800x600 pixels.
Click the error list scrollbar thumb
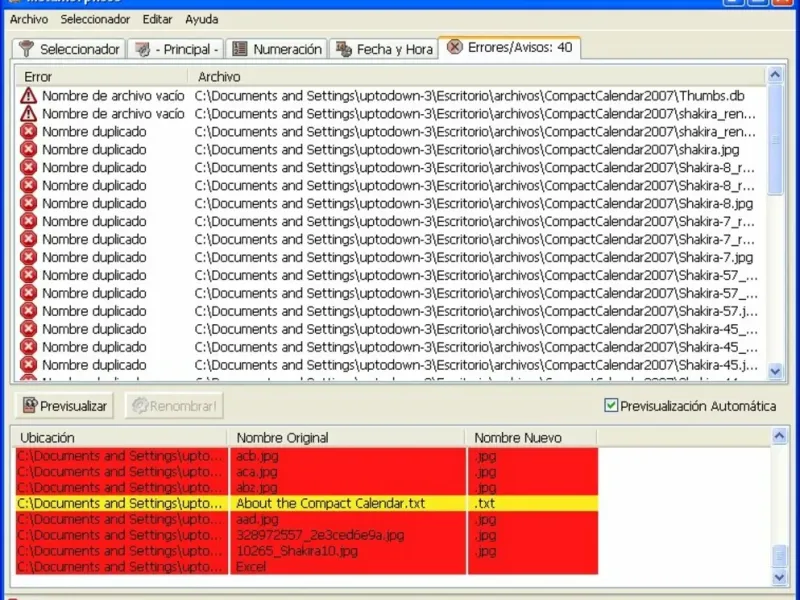(775, 139)
